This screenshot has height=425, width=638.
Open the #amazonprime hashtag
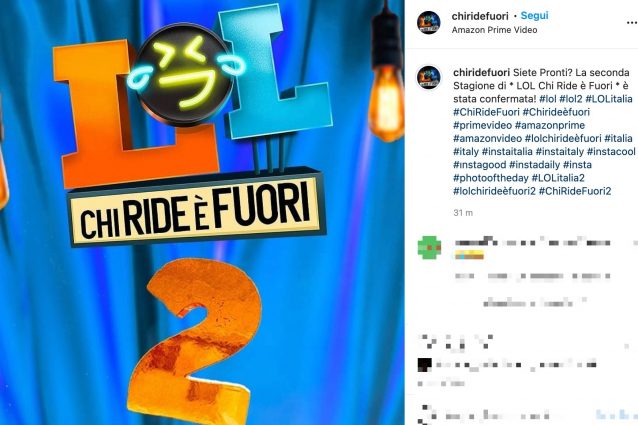[x=550, y=125]
